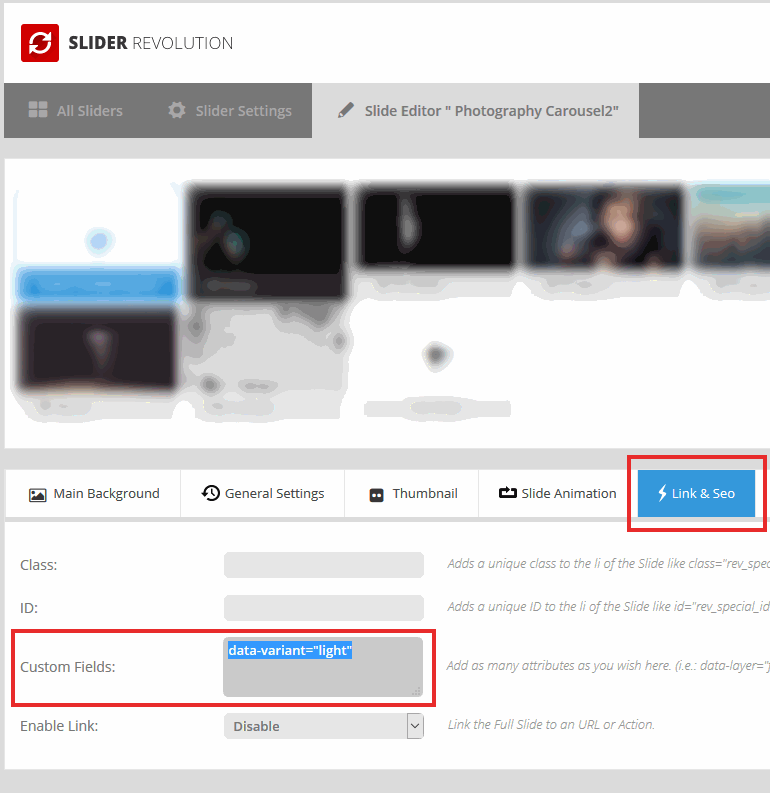770x793 pixels.
Task: Select the third slide thumbnail in top row
Action: click(x=436, y=230)
